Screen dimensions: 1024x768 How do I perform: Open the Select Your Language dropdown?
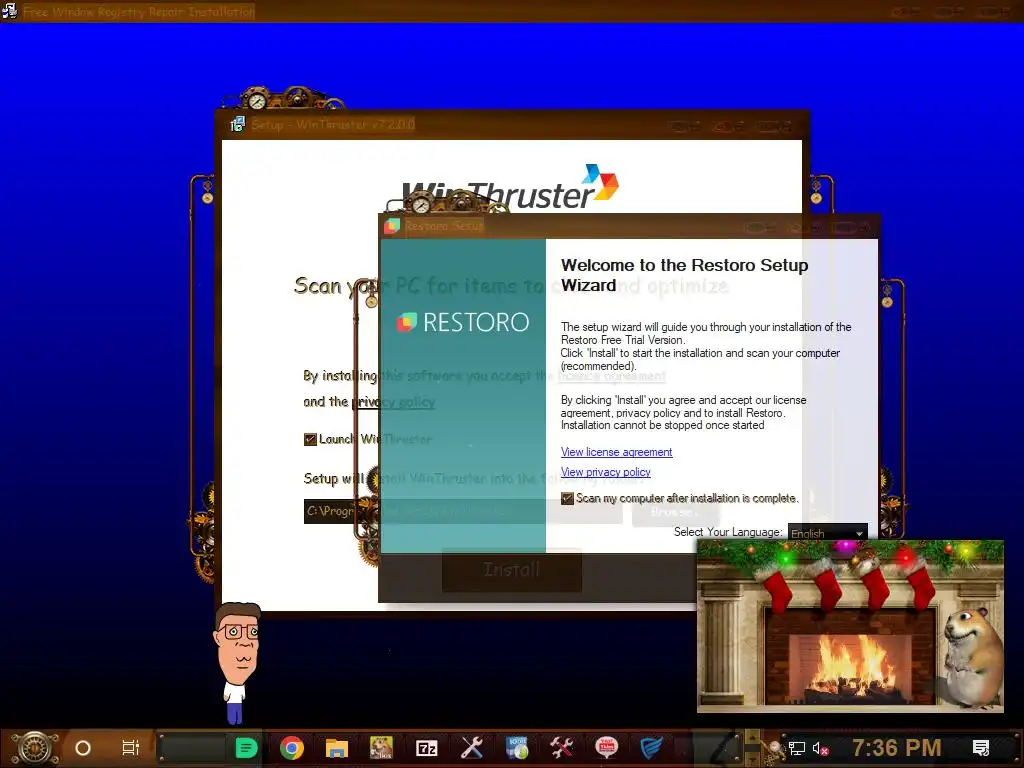click(x=827, y=533)
